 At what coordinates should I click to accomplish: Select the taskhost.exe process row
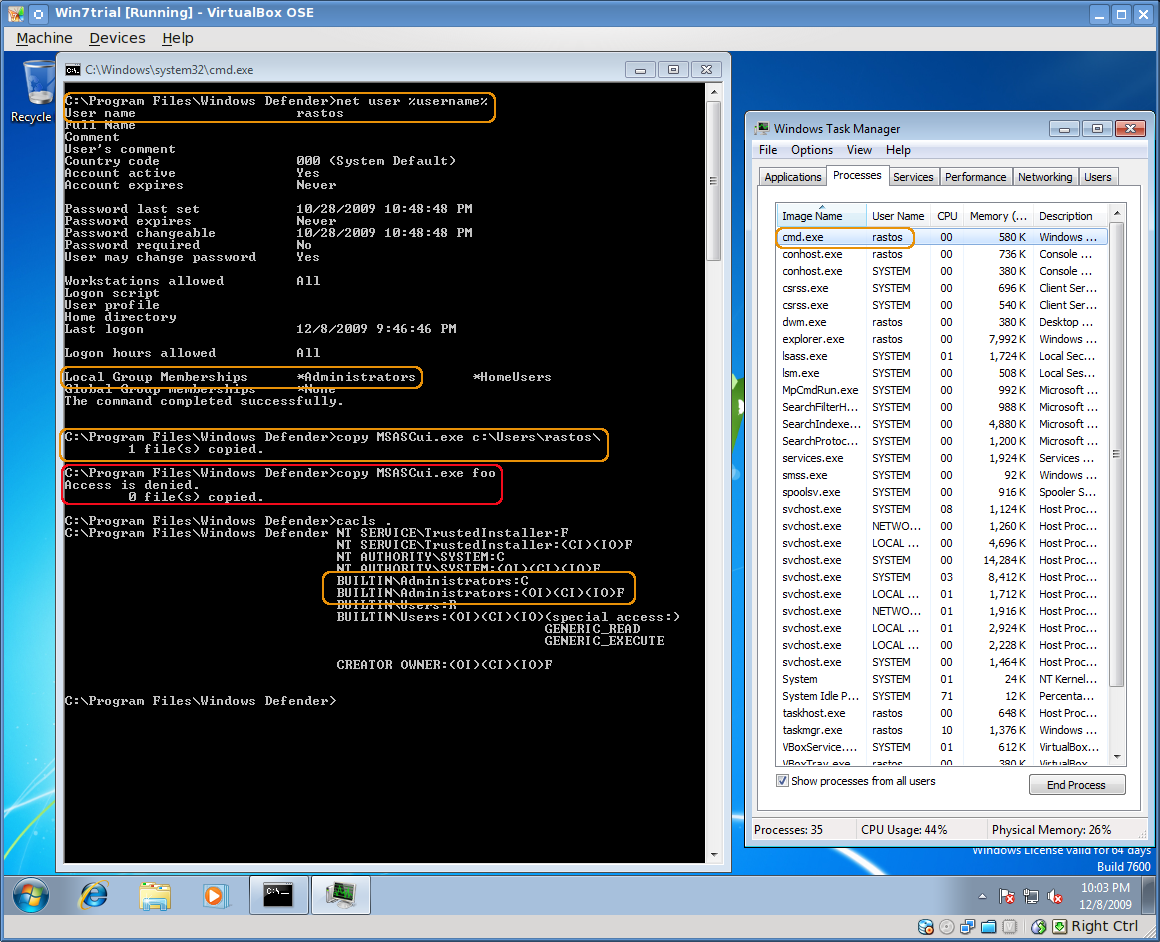click(942, 713)
